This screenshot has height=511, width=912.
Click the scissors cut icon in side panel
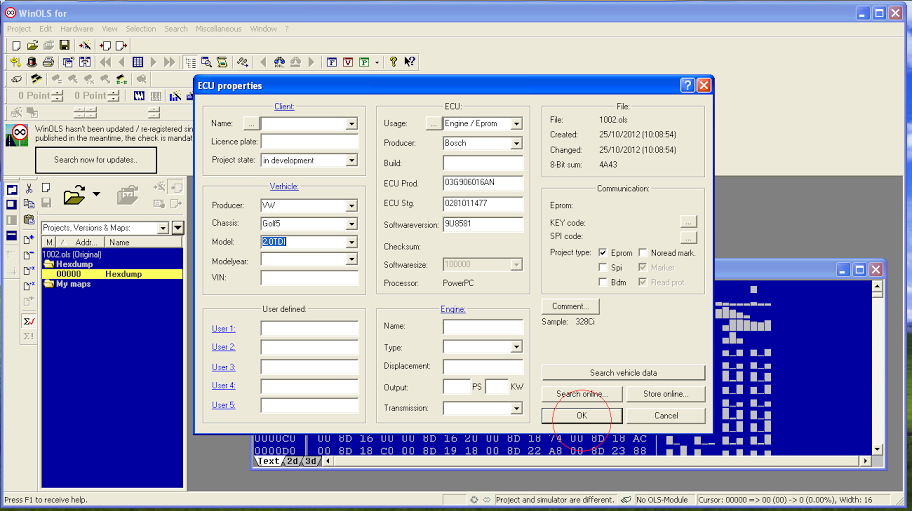[29, 189]
